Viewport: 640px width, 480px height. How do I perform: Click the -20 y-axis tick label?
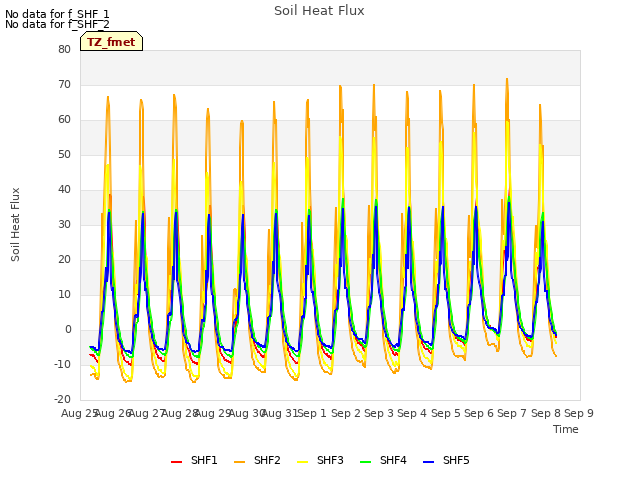pyautogui.click(x=62, y=400)
